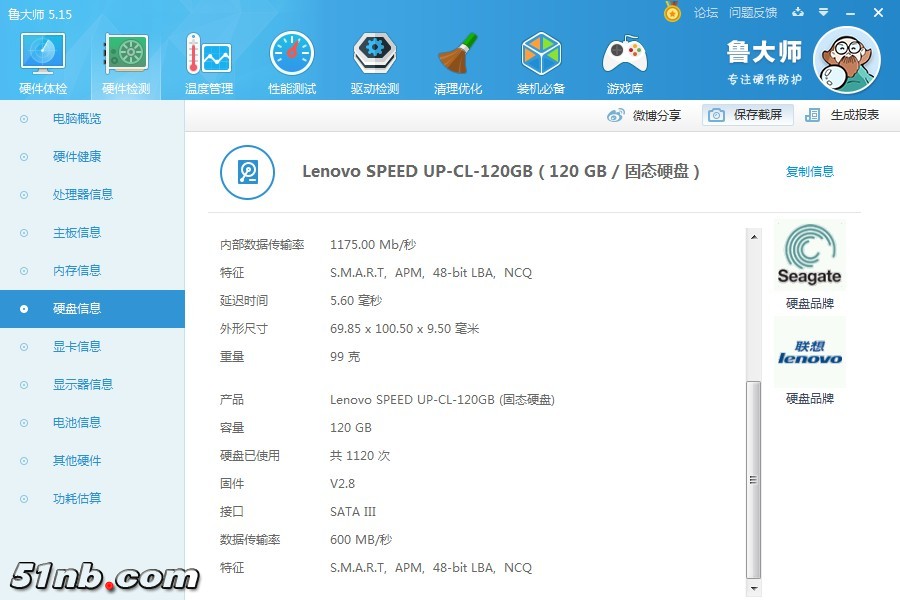The width and height of the screenshot is (900, 600).
Task: Select 处理器信息 in the sidebar
Action: (82, 195)
